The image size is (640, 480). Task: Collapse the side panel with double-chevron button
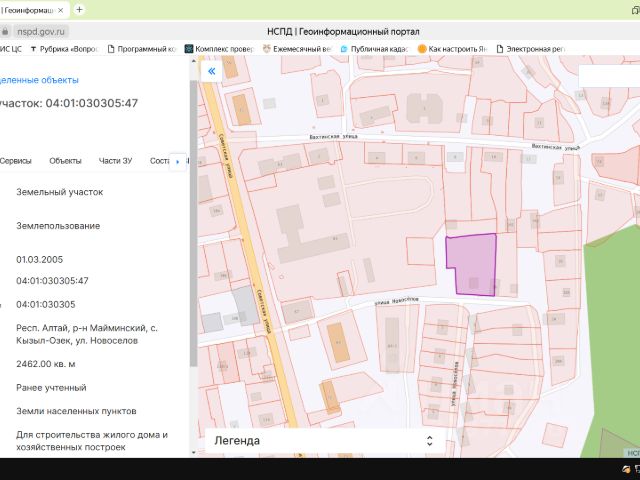(x=211, y=71)
